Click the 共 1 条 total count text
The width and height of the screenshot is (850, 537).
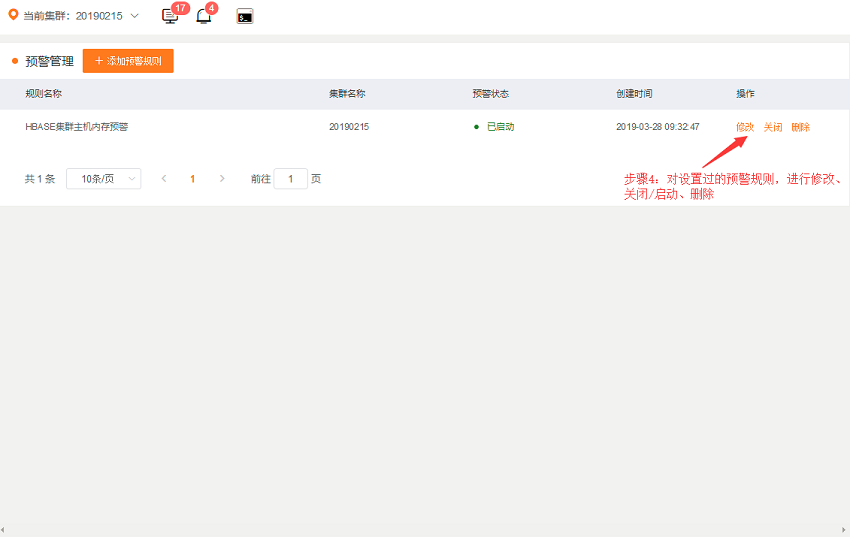click(x=40, y=179)
